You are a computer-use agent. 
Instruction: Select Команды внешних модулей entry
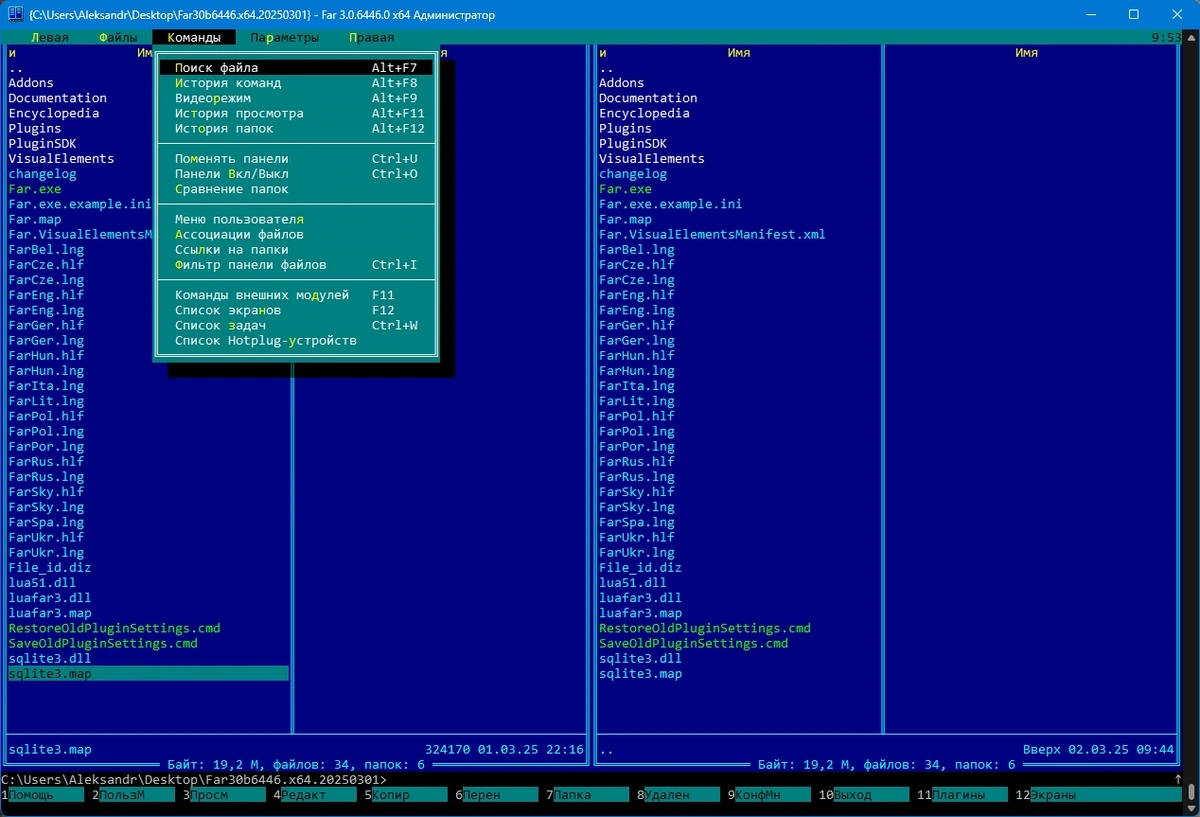coord(296,295)
